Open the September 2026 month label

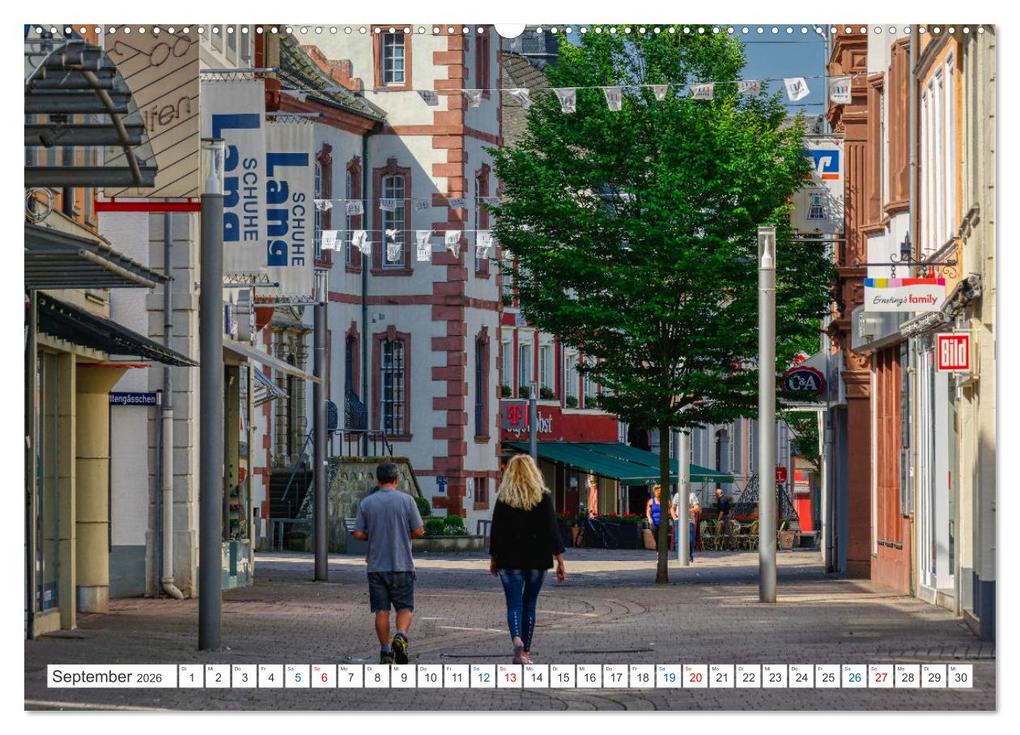100,678
